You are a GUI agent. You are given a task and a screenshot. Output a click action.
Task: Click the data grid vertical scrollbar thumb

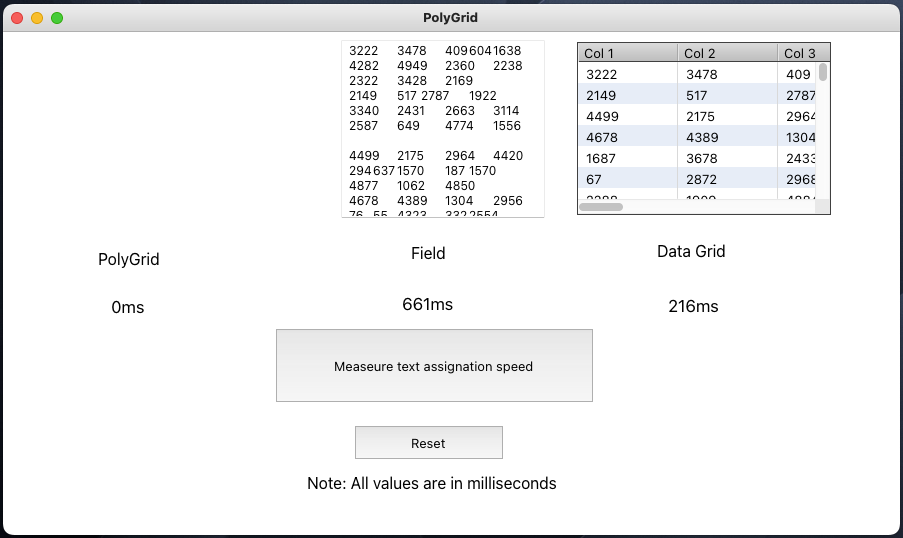click(x=823, y=72)
